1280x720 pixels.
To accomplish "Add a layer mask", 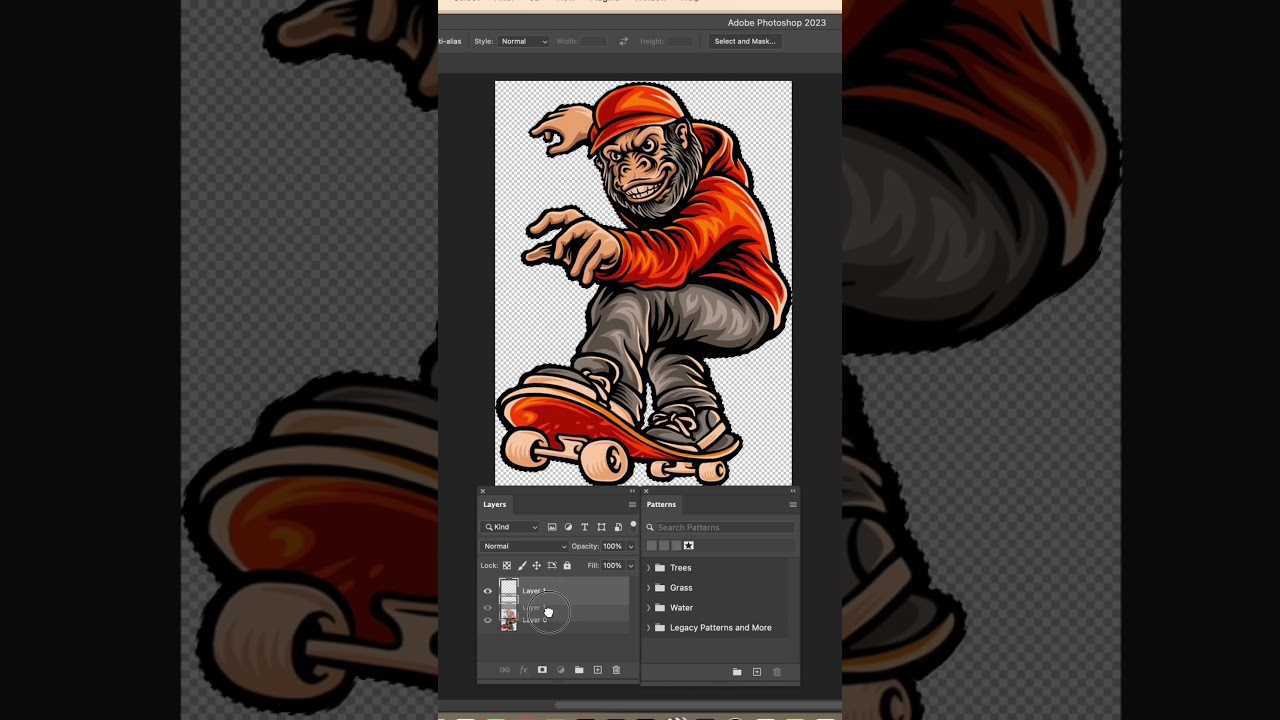I will (x=542, y=670).
